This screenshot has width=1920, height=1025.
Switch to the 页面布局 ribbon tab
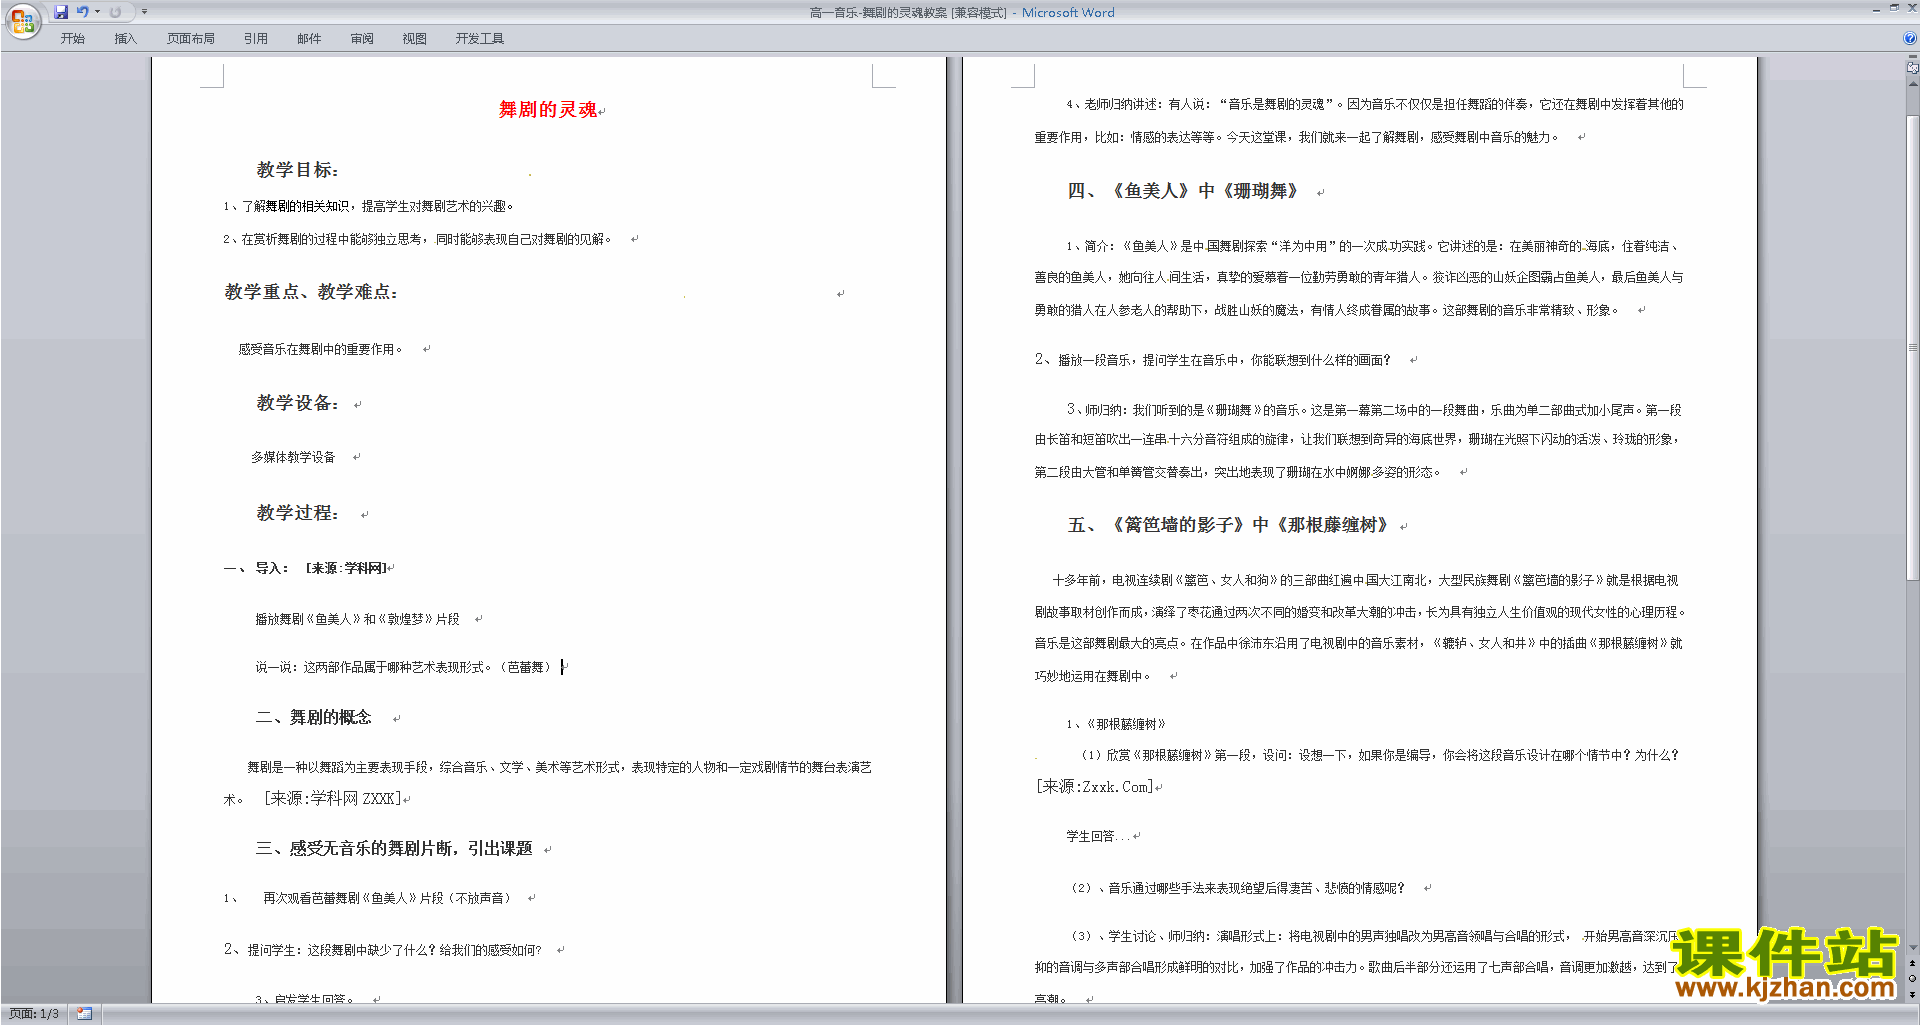pos(190,38)
